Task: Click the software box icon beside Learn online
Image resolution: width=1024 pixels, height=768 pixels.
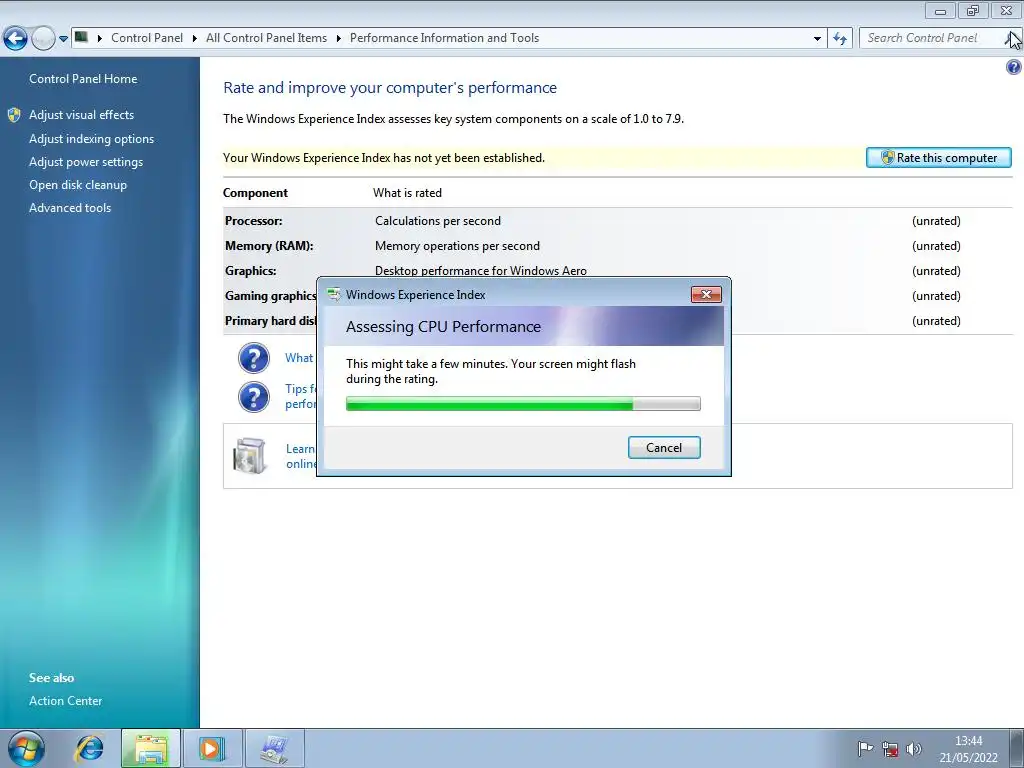Action: pos(249,455)
